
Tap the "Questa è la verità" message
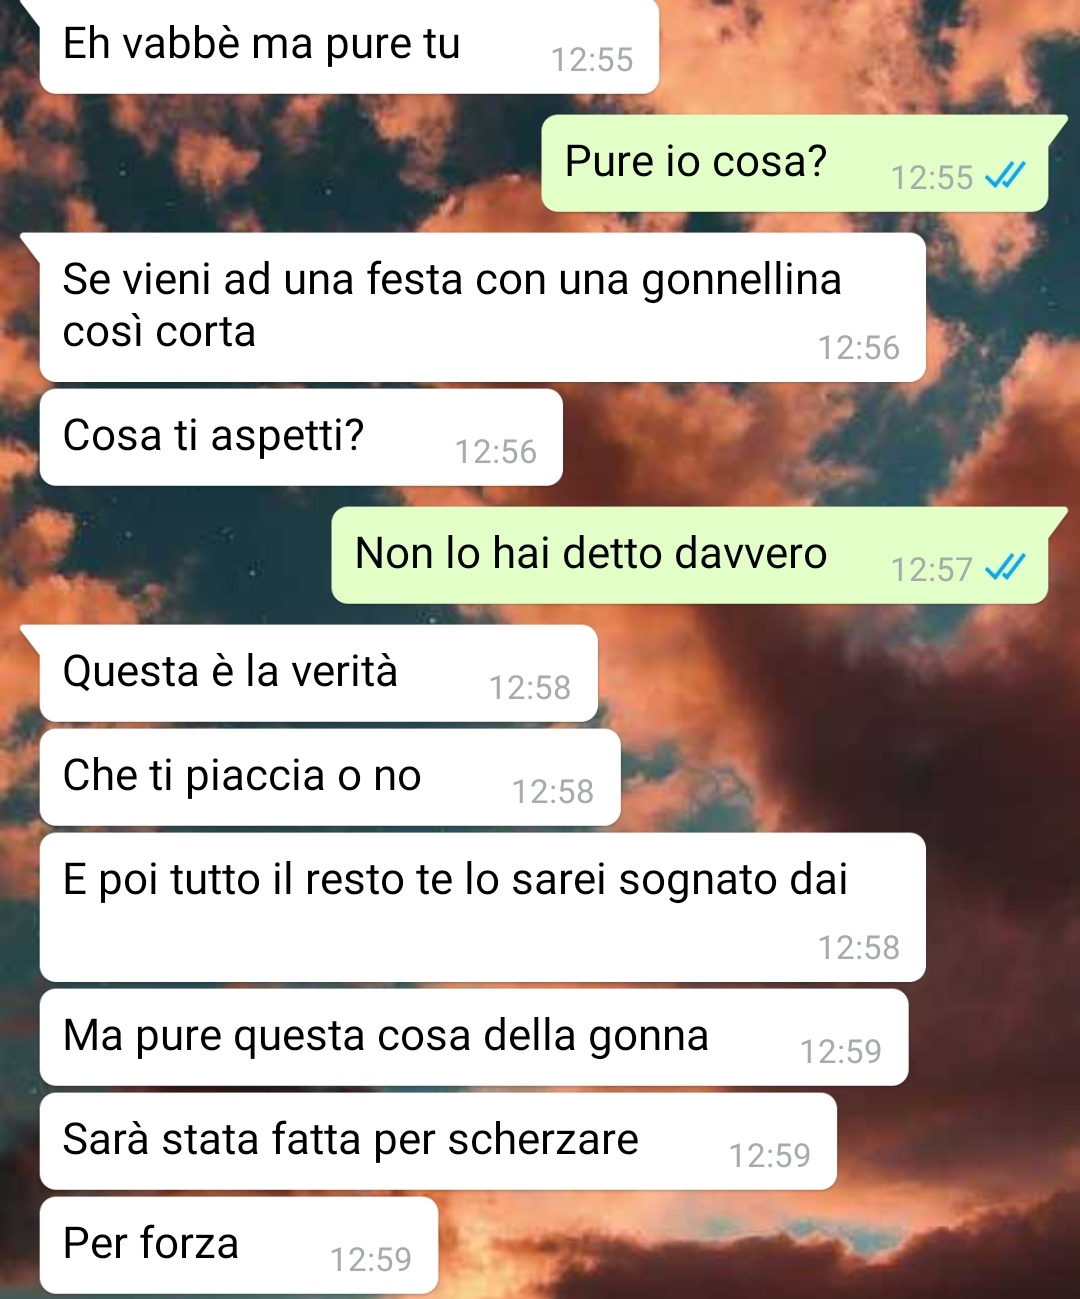(x=319, y=673)
